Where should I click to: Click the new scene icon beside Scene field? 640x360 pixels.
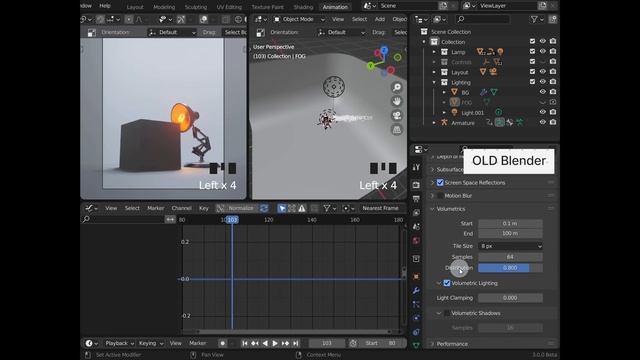tap(443, 6)
